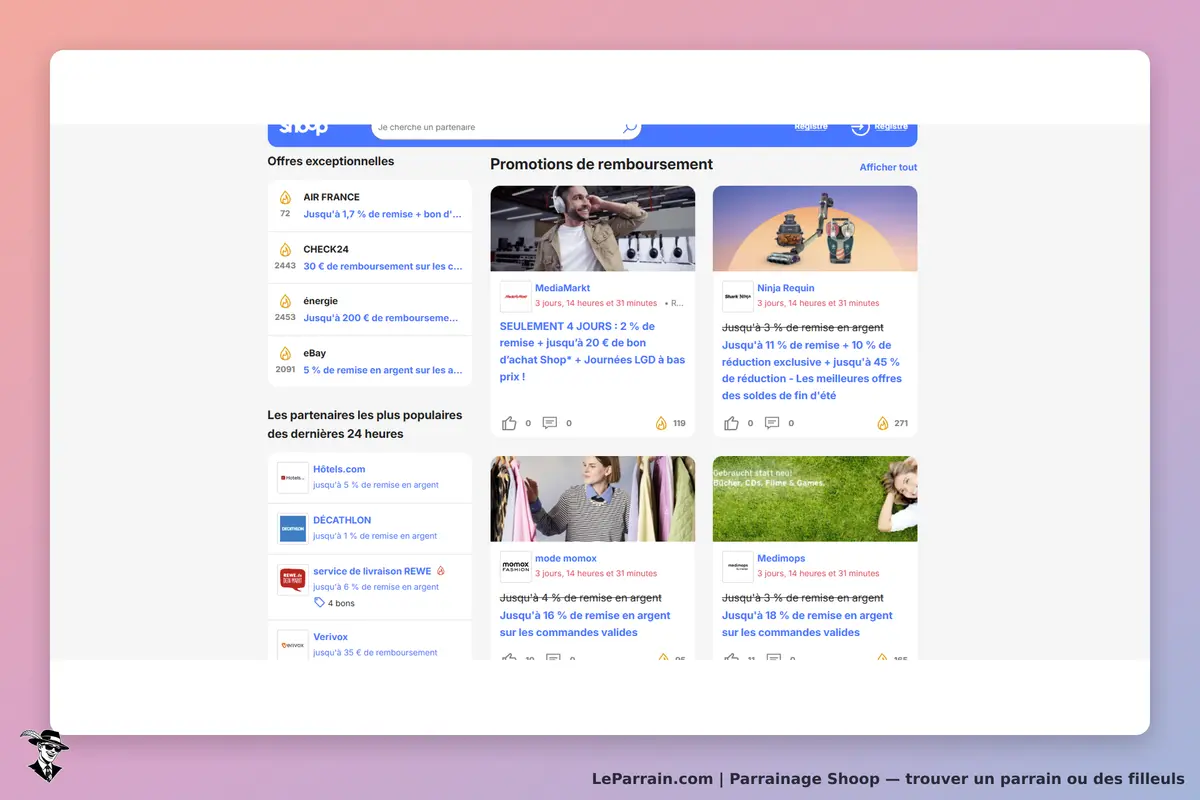Click the Medimops store name
Image resolution: width=1200 pixels, height=800 pixels.
tap(781, 559)
